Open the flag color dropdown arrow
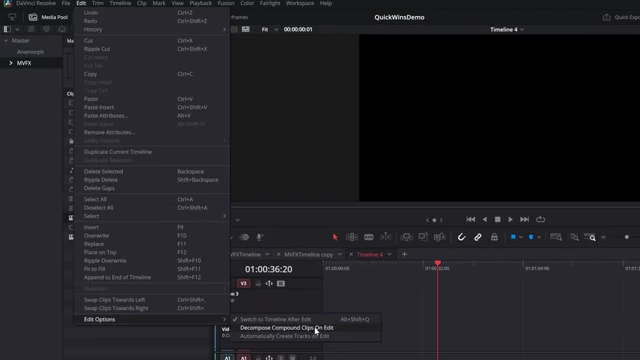The width and height of the screenshot is (640, 360). click(521, 238)
